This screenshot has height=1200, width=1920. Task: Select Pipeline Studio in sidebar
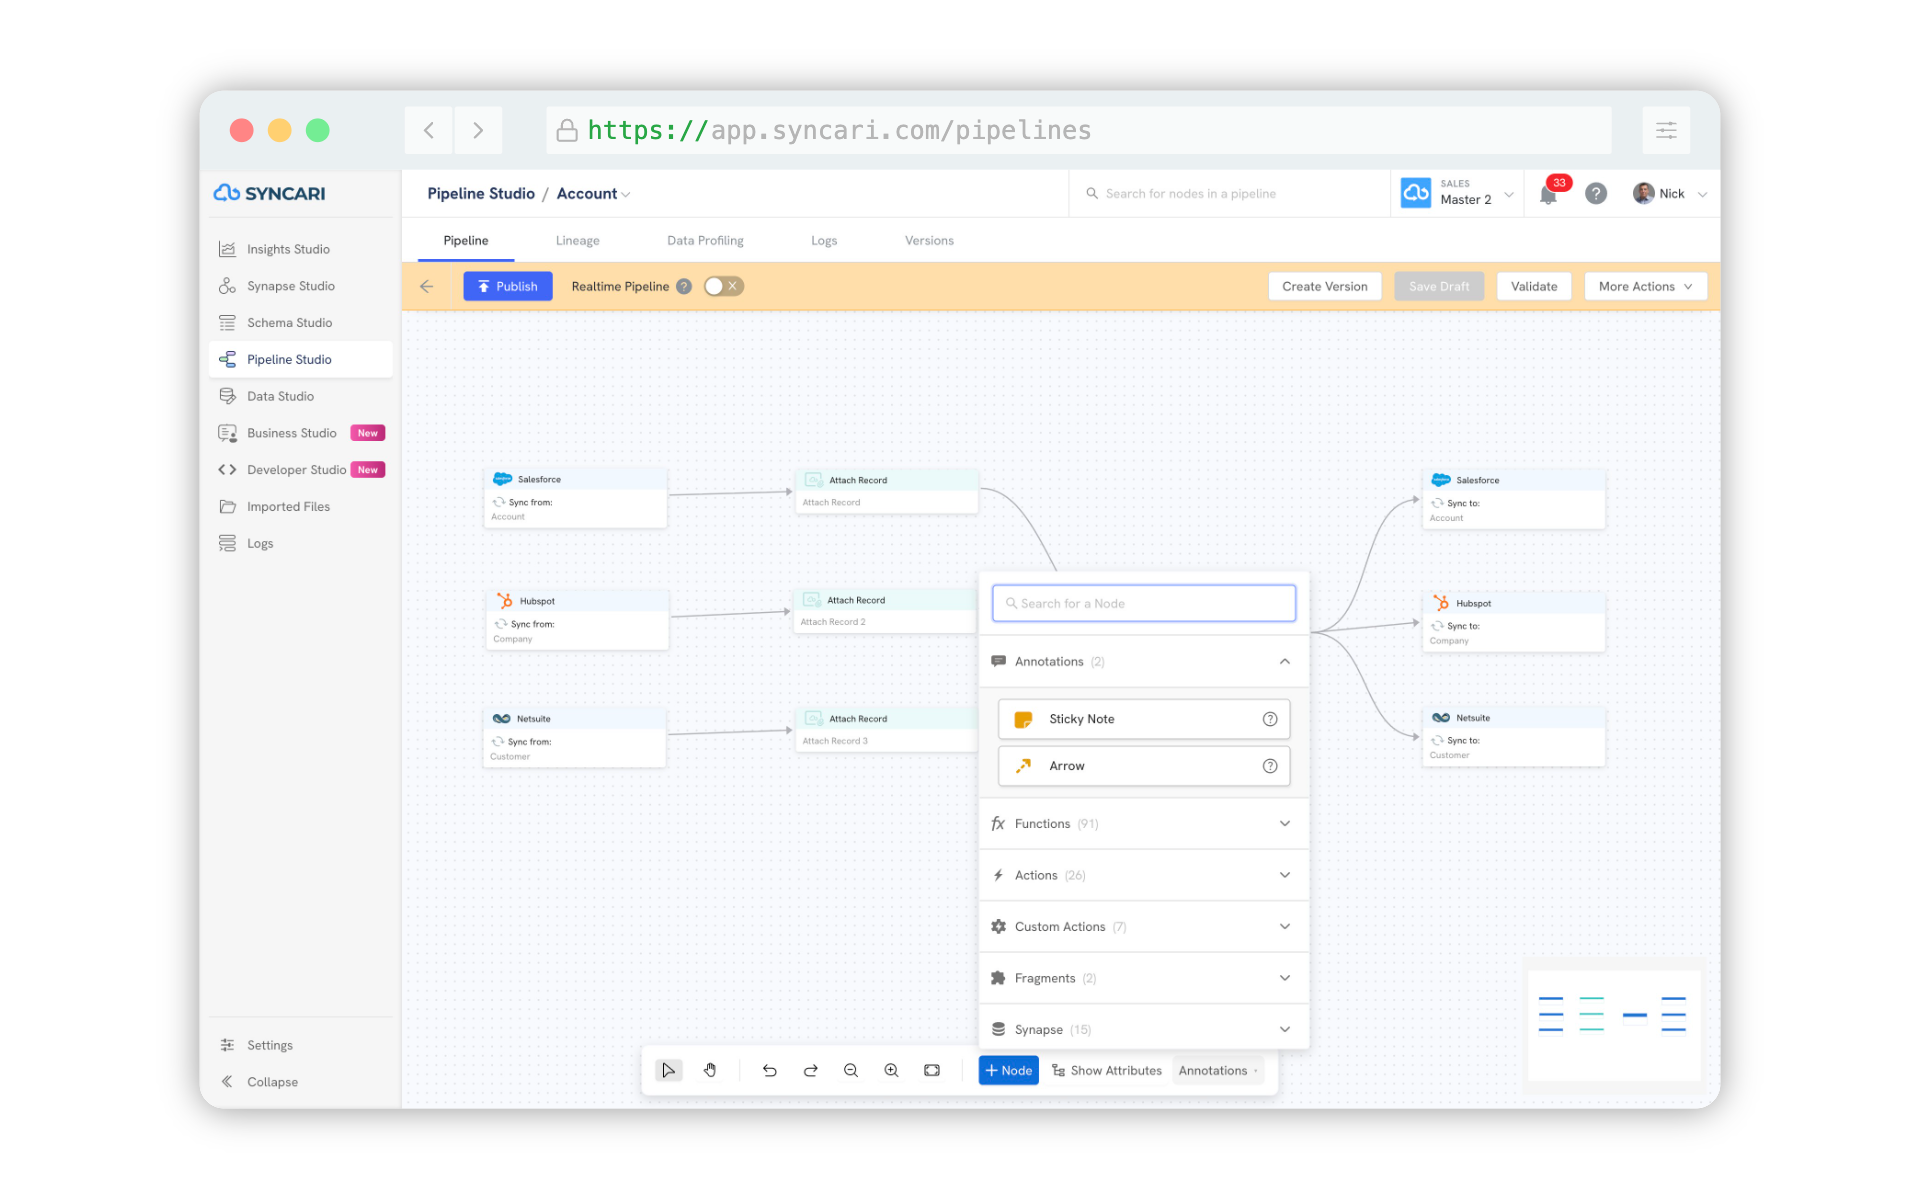coord(300,360)
